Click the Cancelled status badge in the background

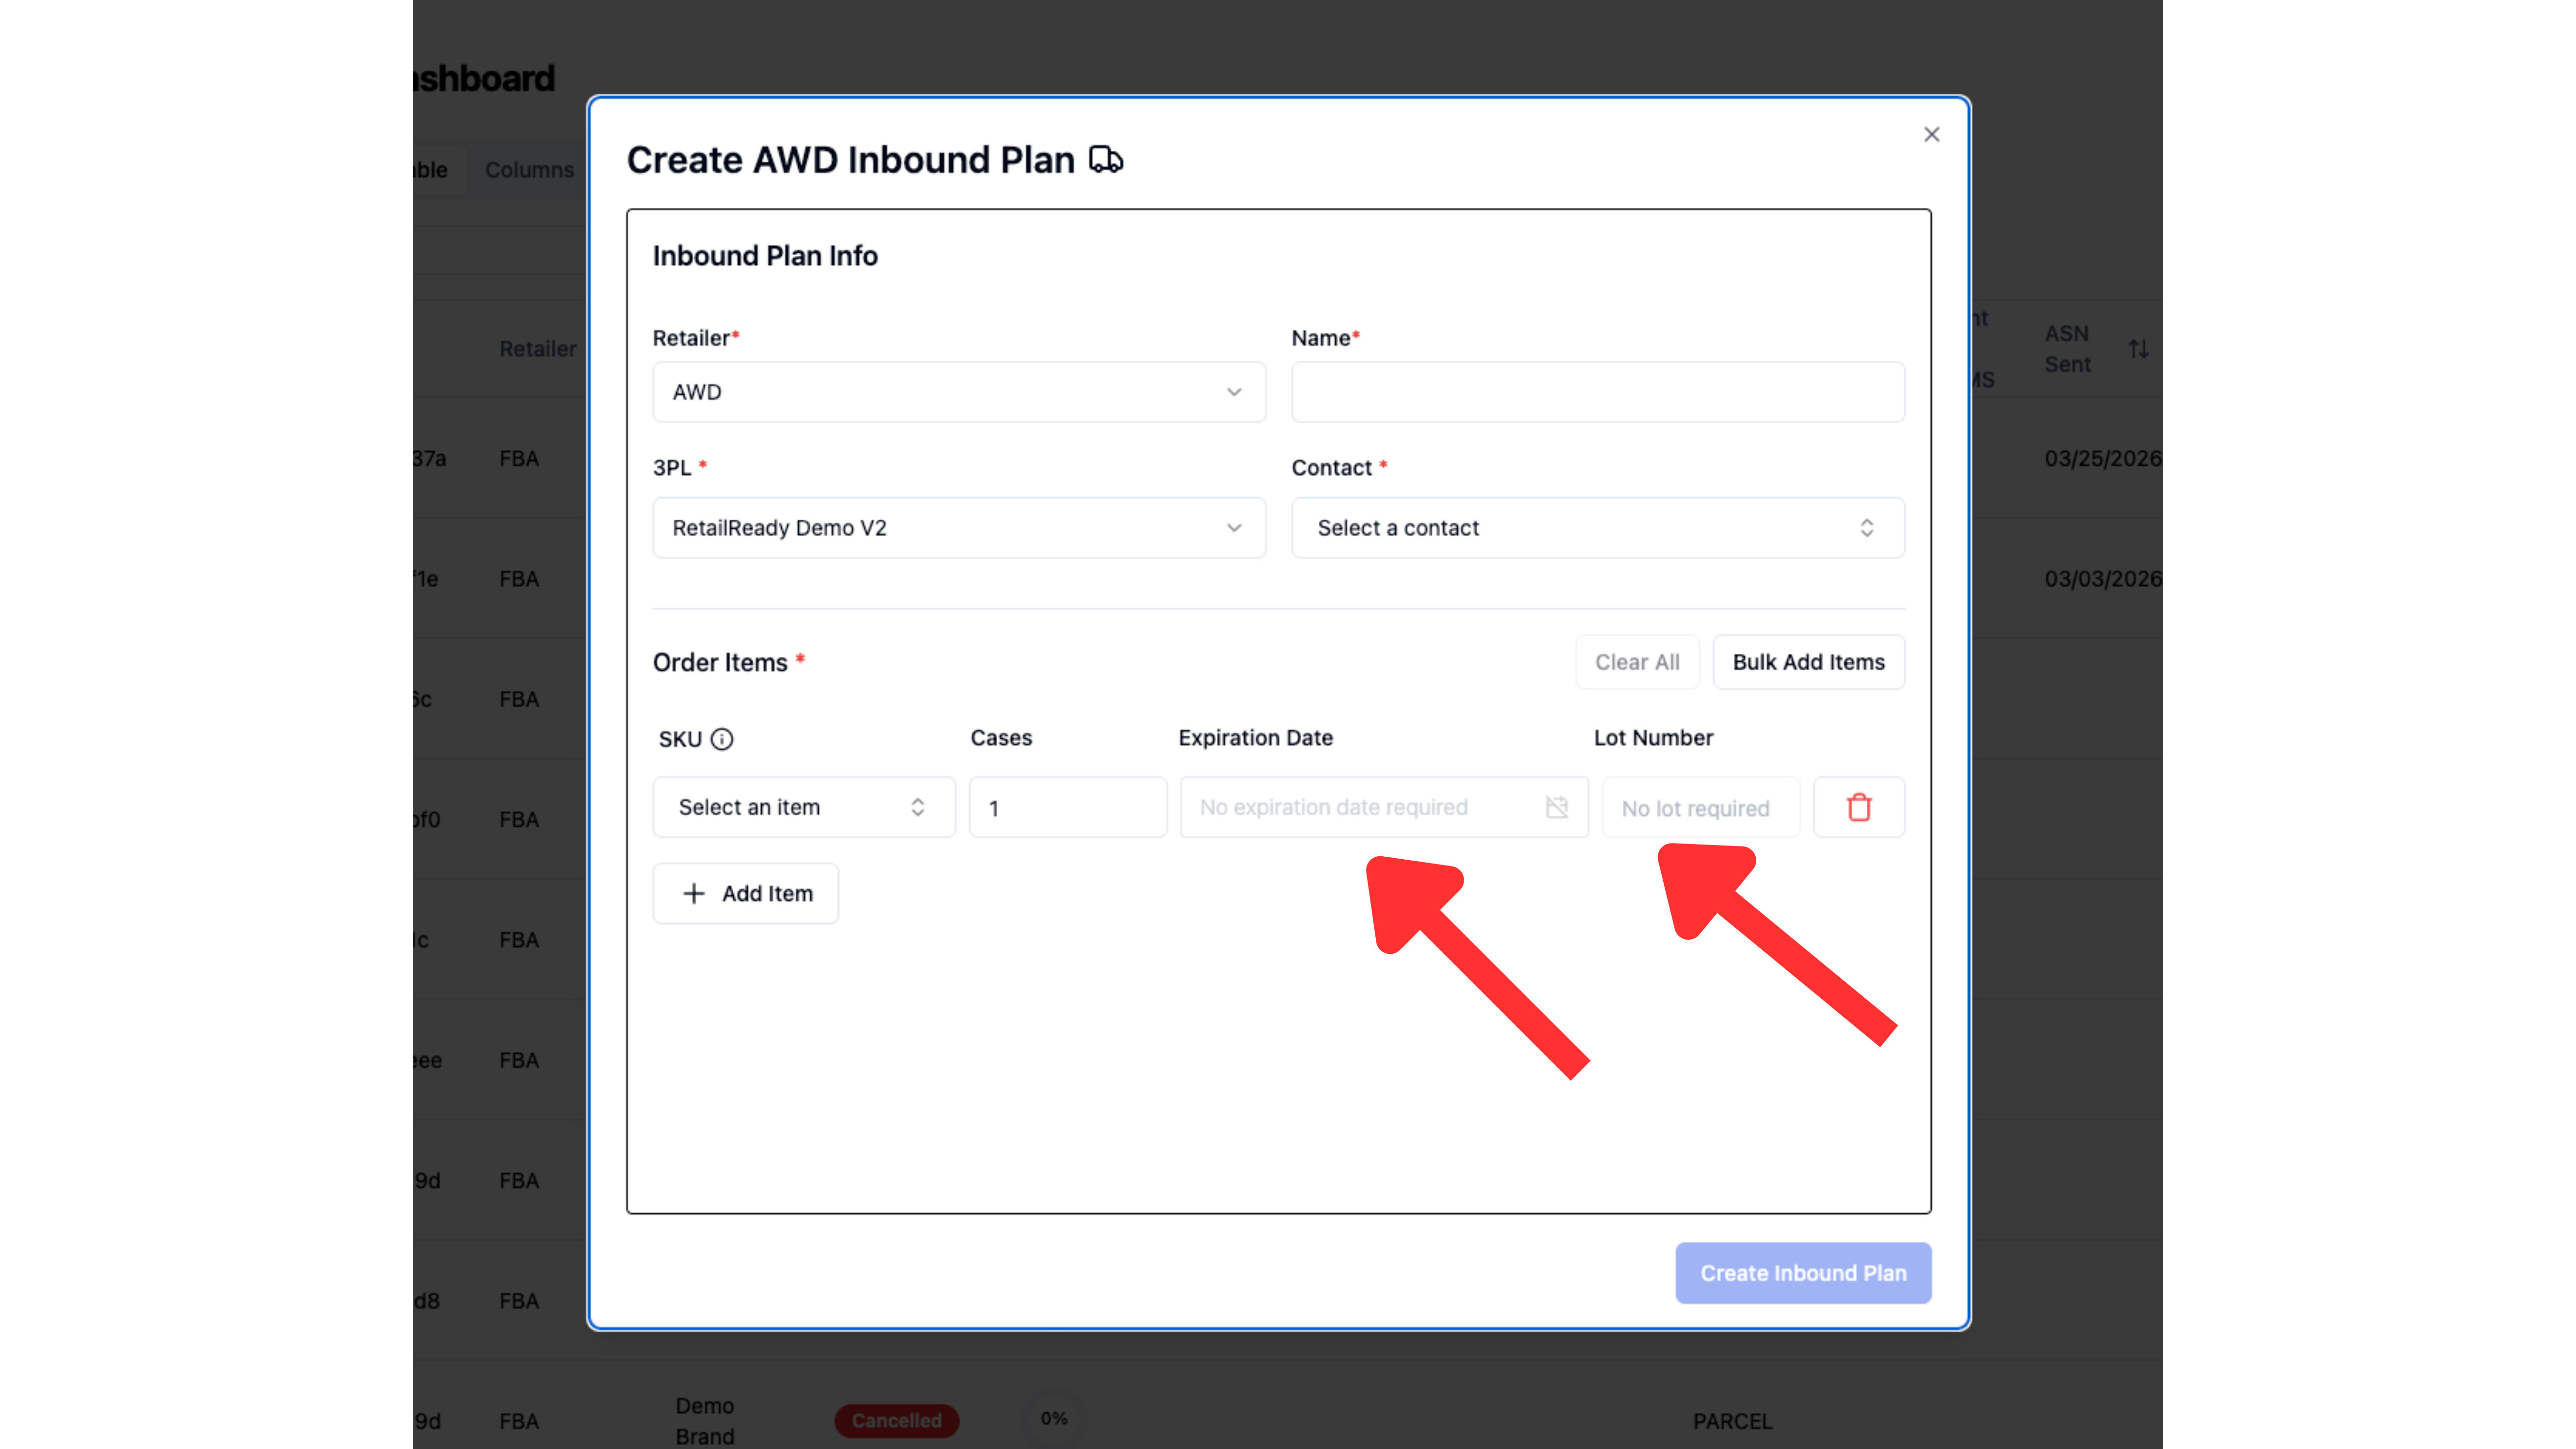pos(896,1420)
